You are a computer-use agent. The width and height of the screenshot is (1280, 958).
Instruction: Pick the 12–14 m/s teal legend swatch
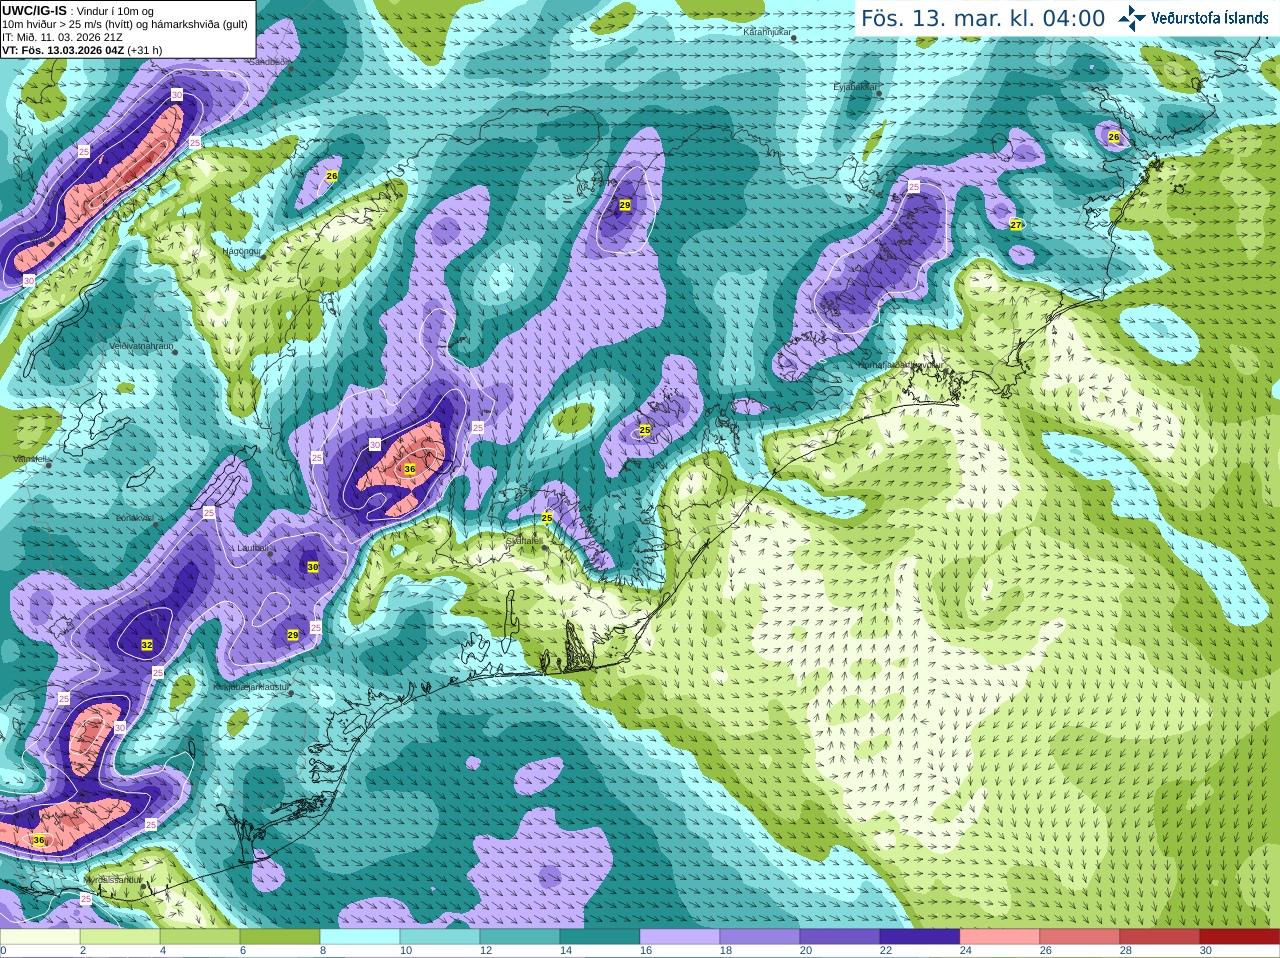coord(520,937)
